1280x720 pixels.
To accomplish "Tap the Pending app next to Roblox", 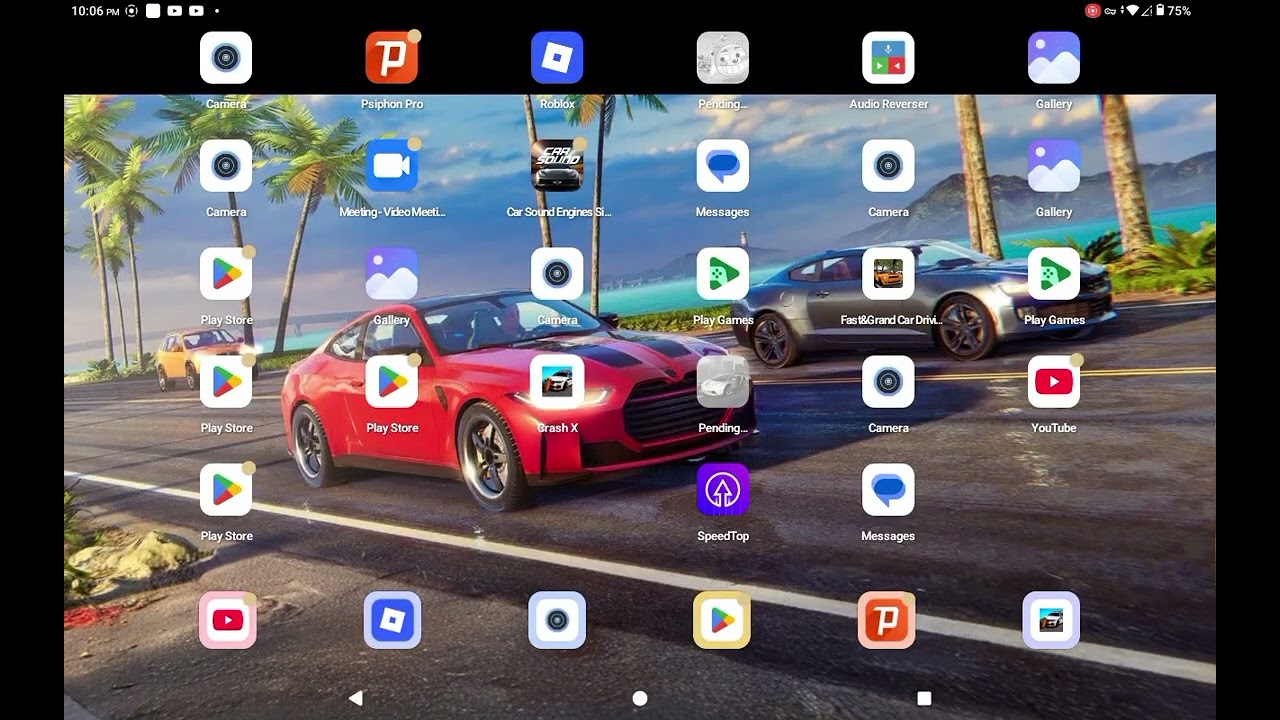I will [x=723, y=58].
